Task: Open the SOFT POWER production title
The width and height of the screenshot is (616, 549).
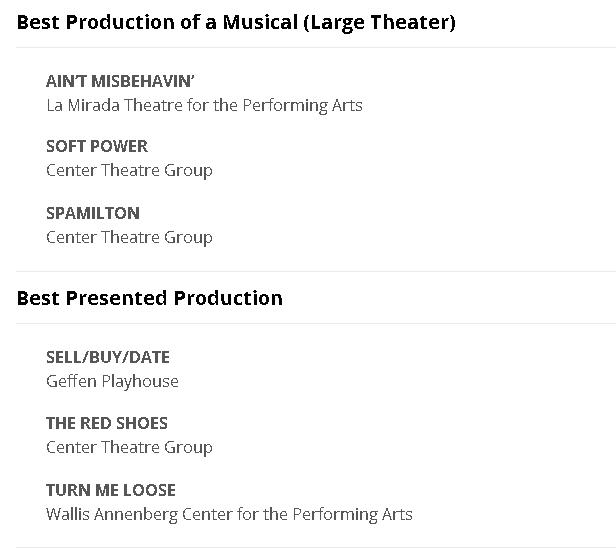Action: point(97,146)
